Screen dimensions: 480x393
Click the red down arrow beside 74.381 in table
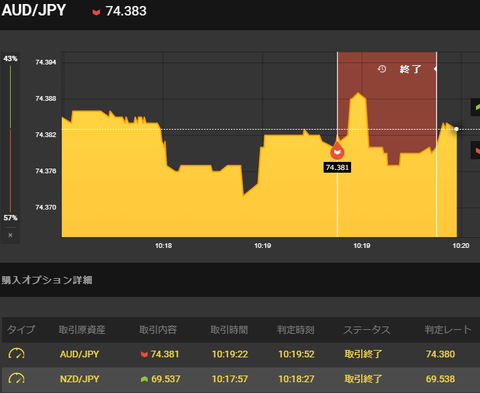[x=144, y=354]
